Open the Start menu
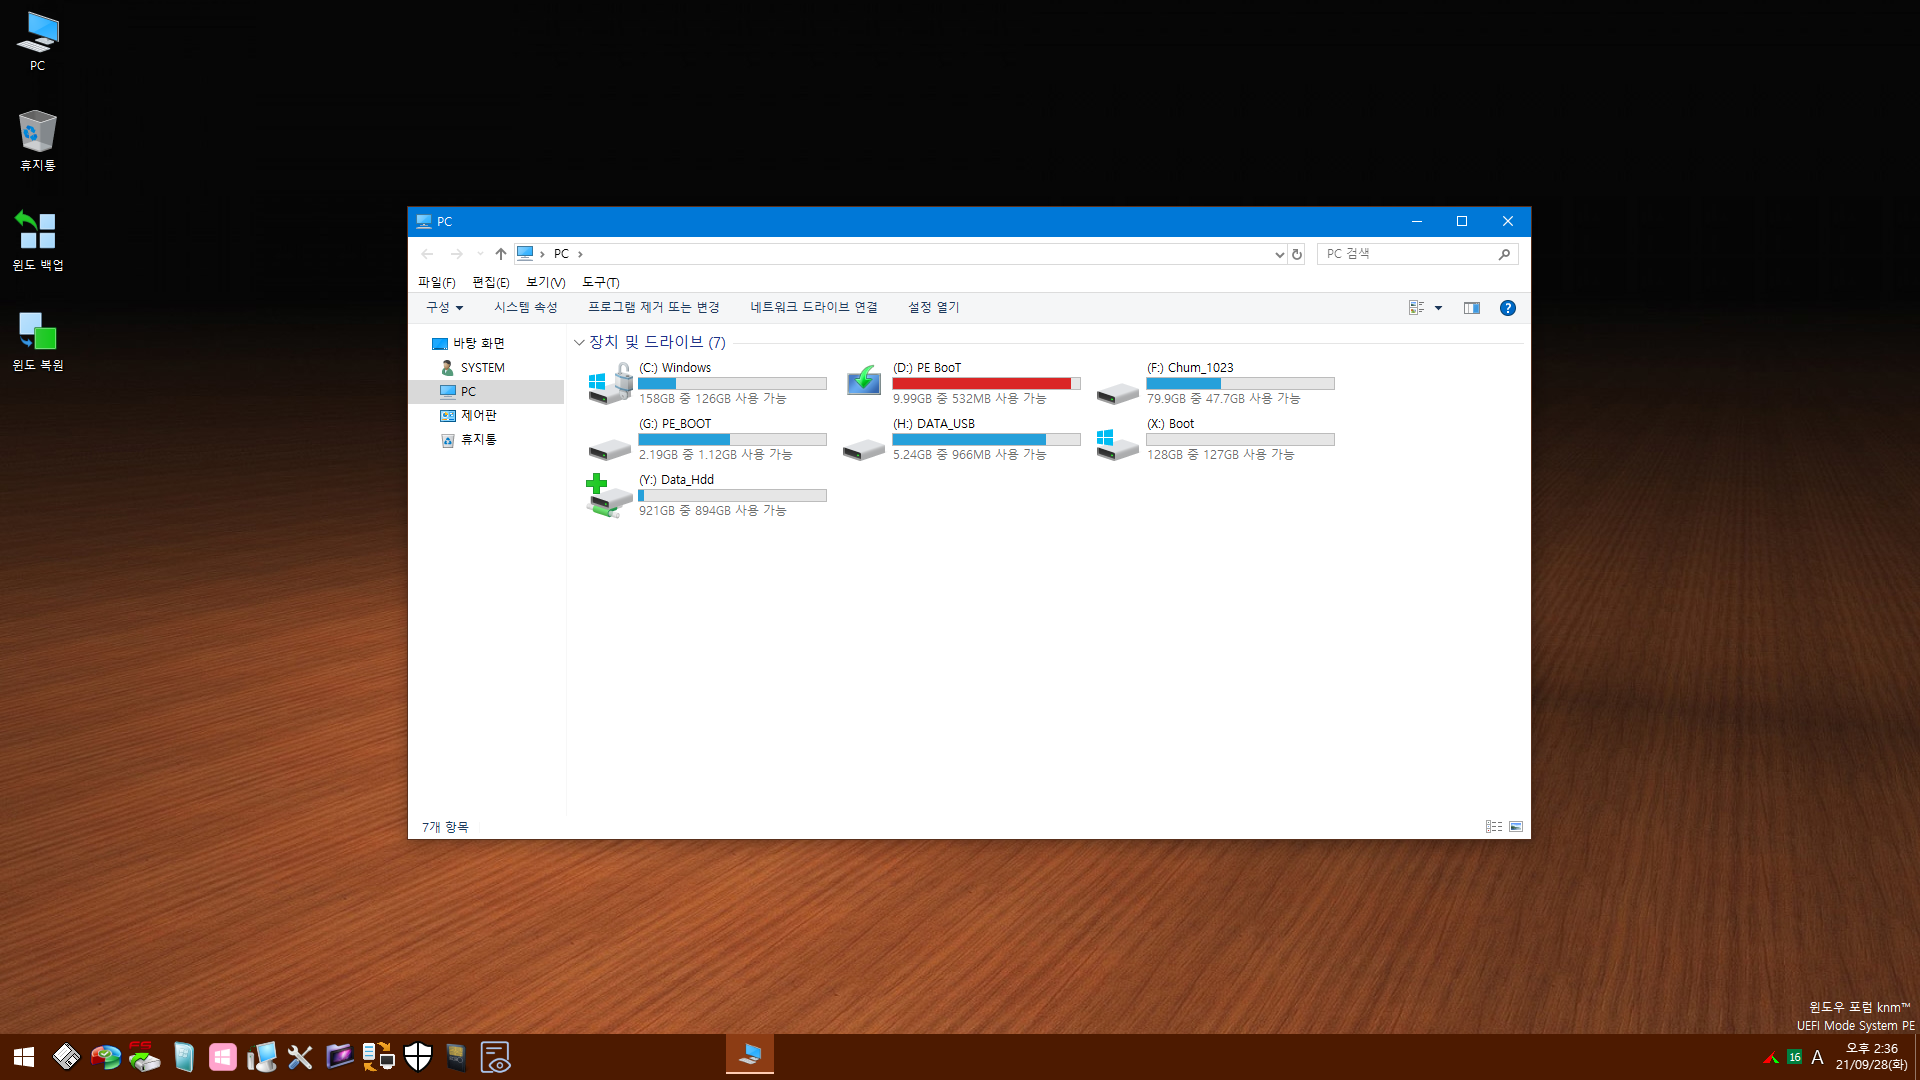 pos(24,1057)
